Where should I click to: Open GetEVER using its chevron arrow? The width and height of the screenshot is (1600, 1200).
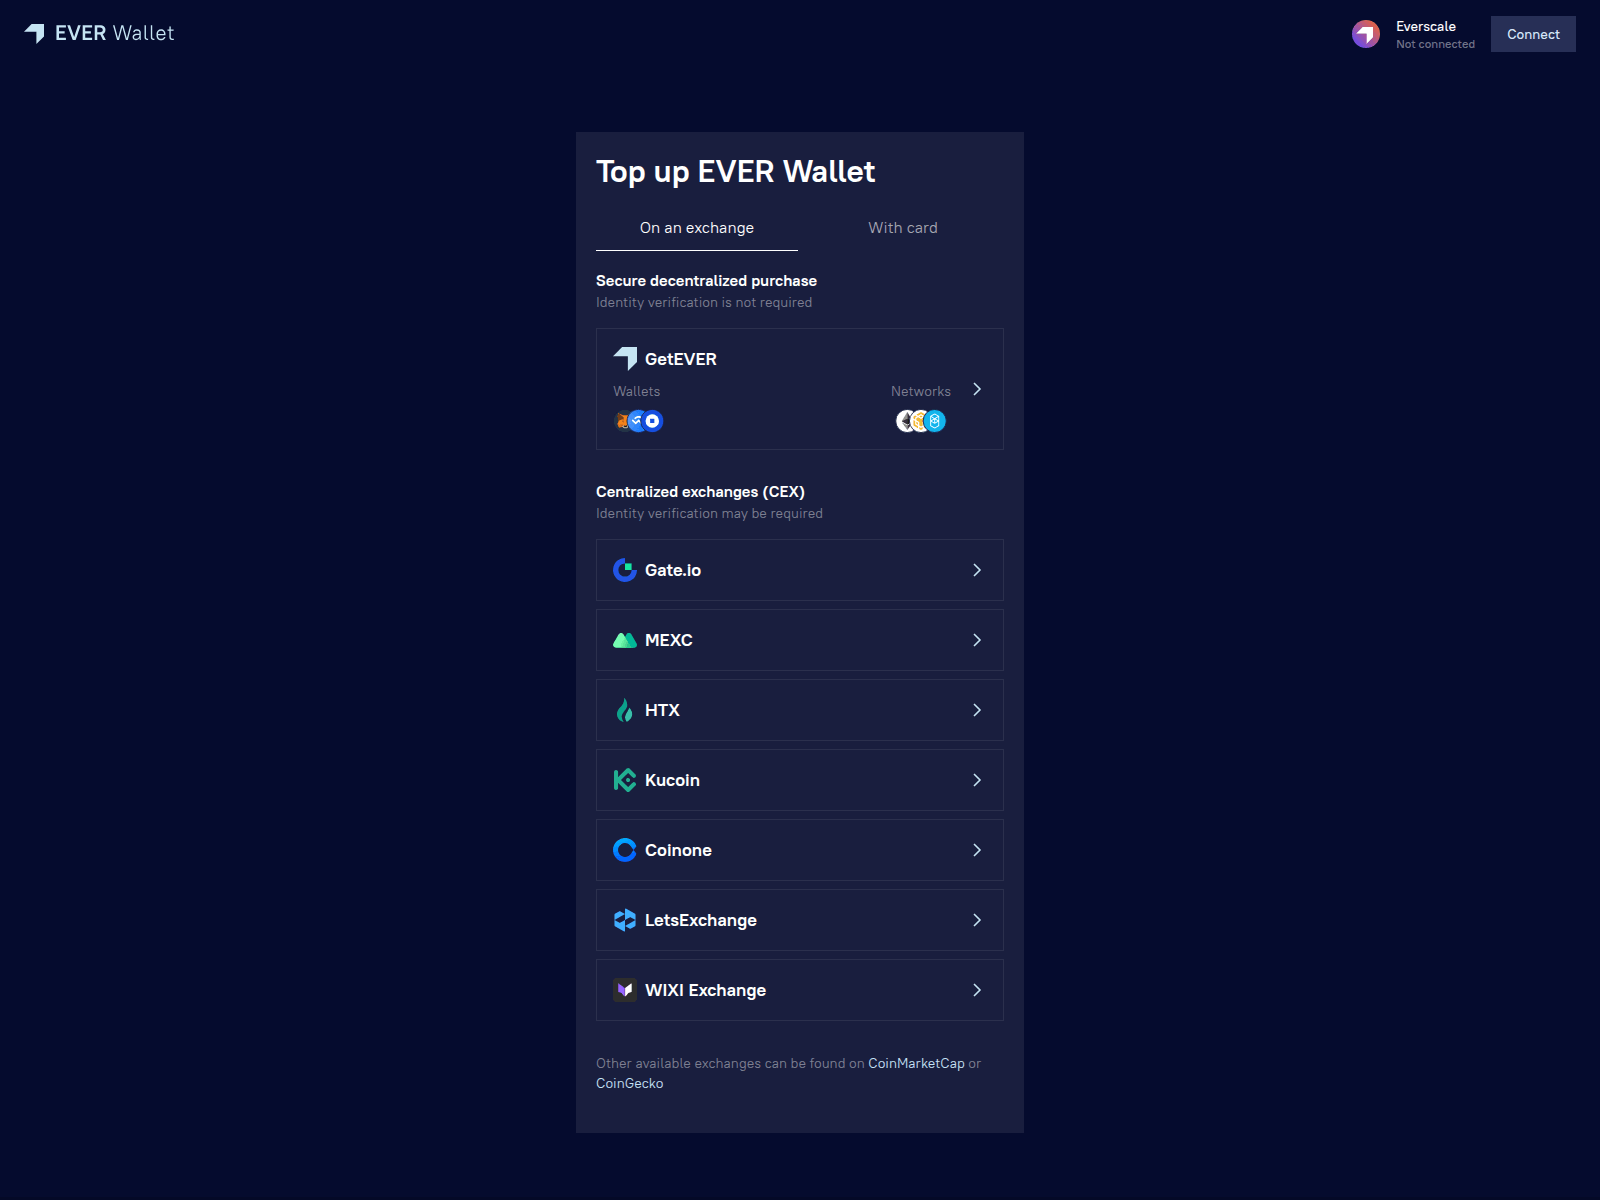coord(977,389)
